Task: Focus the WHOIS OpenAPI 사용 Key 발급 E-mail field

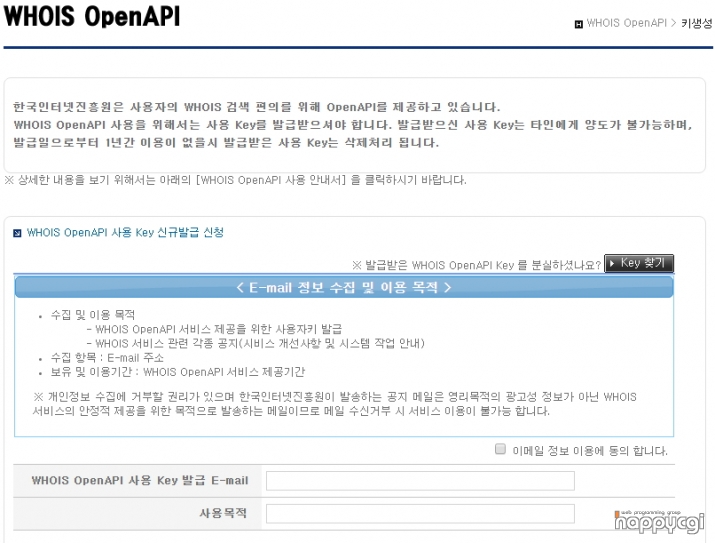Action: click(420, 481)
